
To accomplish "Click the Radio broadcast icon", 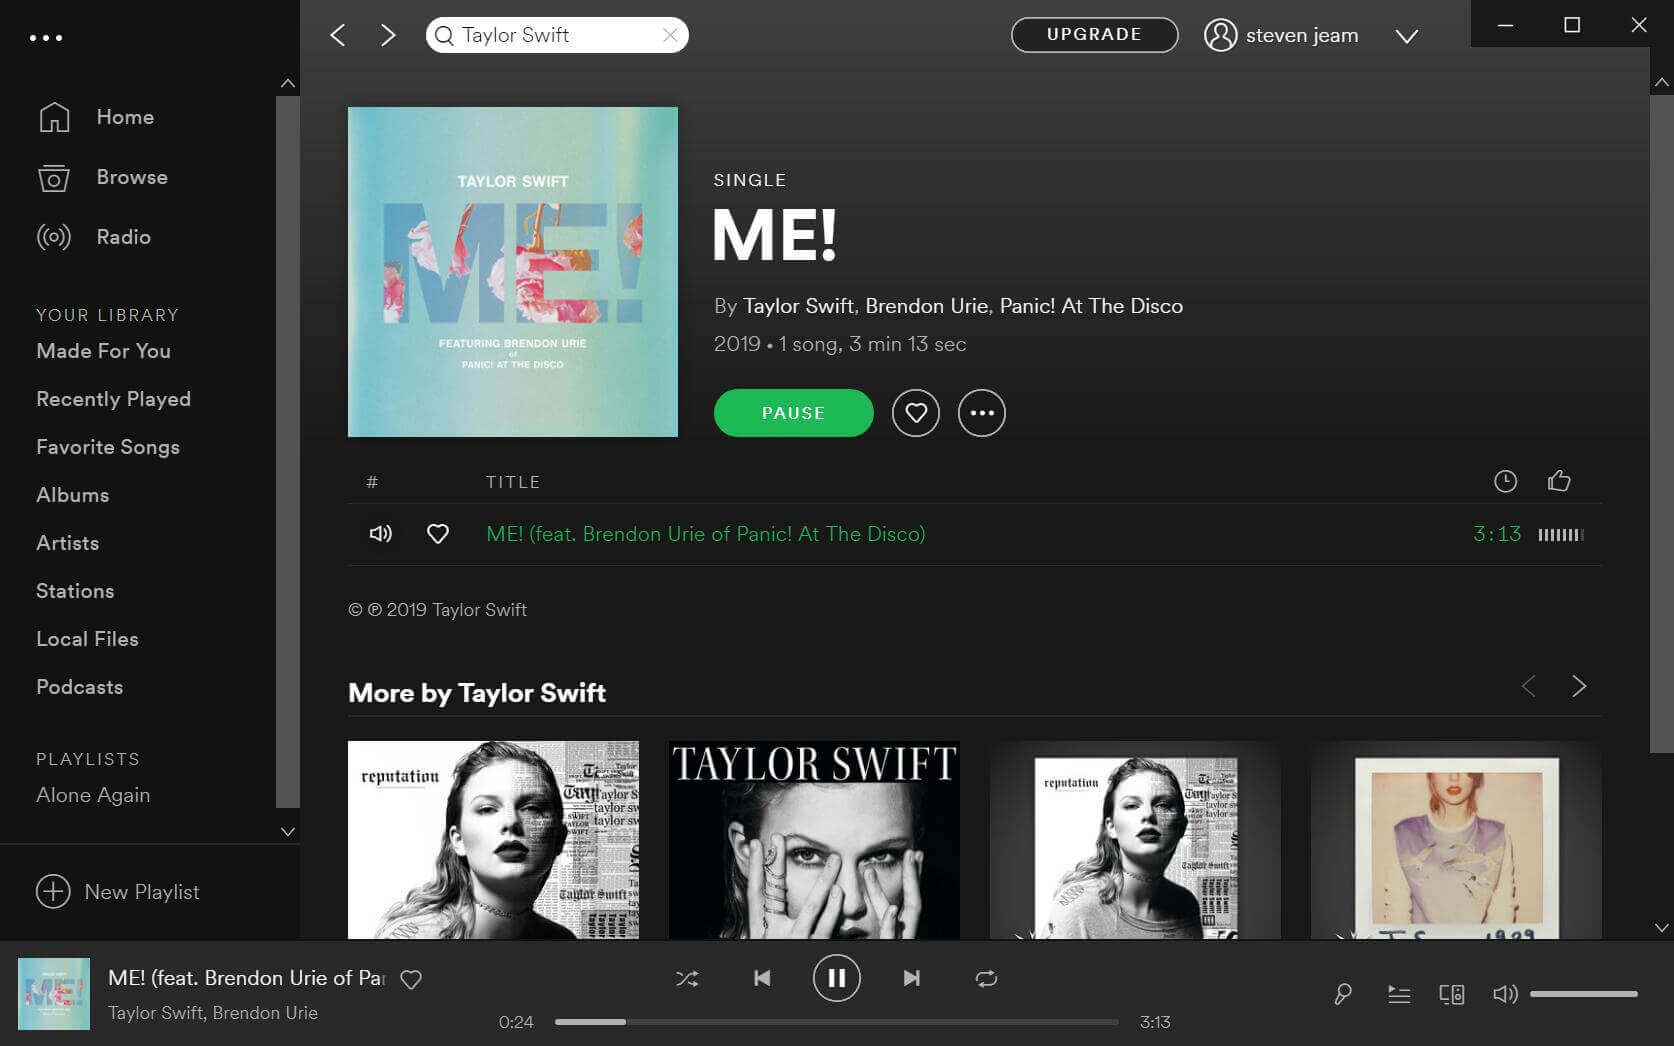I will coord(54,237).
